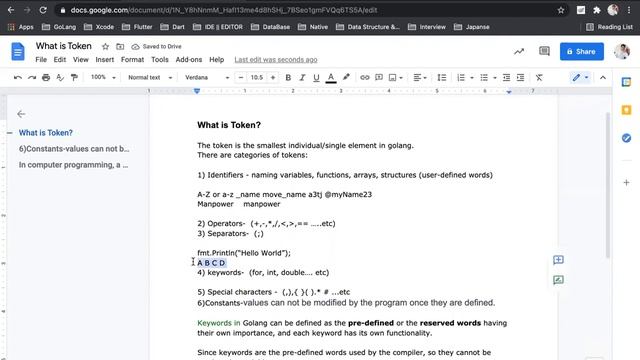Open Calendar in the side panel
Viewport: 640px width, 360px height.
point(627,82)
